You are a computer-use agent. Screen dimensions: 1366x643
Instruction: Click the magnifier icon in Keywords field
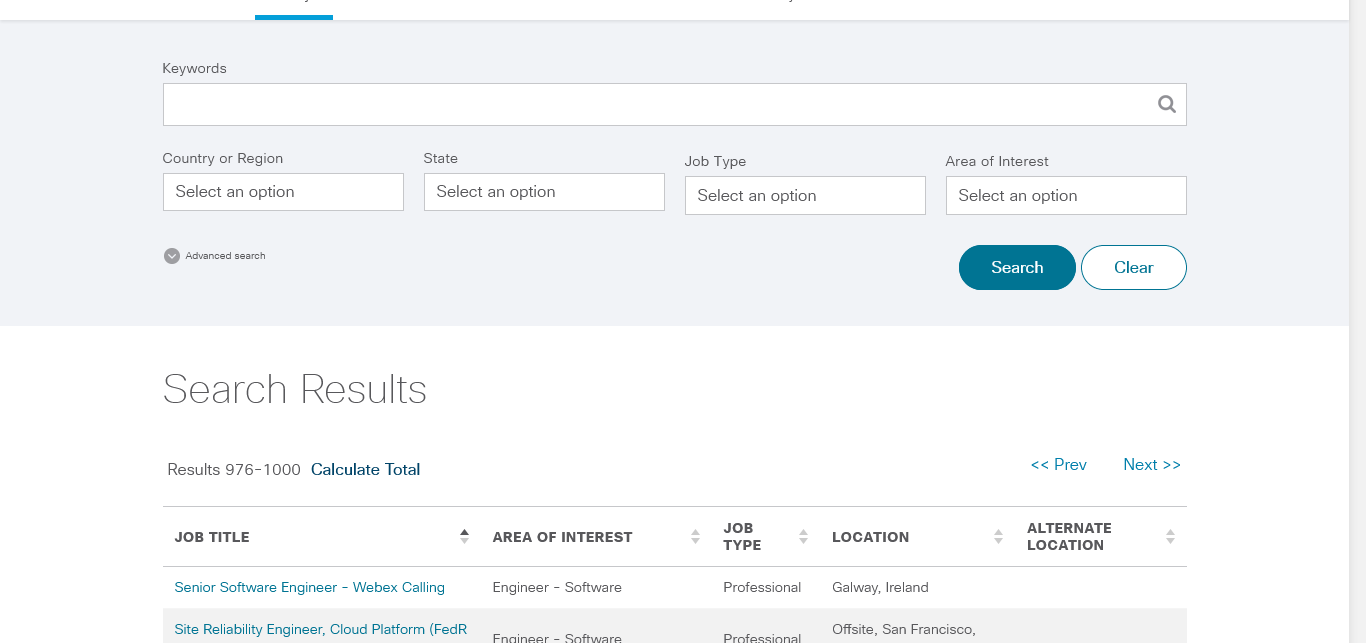pyautogui.click(x=1166, y=104)
